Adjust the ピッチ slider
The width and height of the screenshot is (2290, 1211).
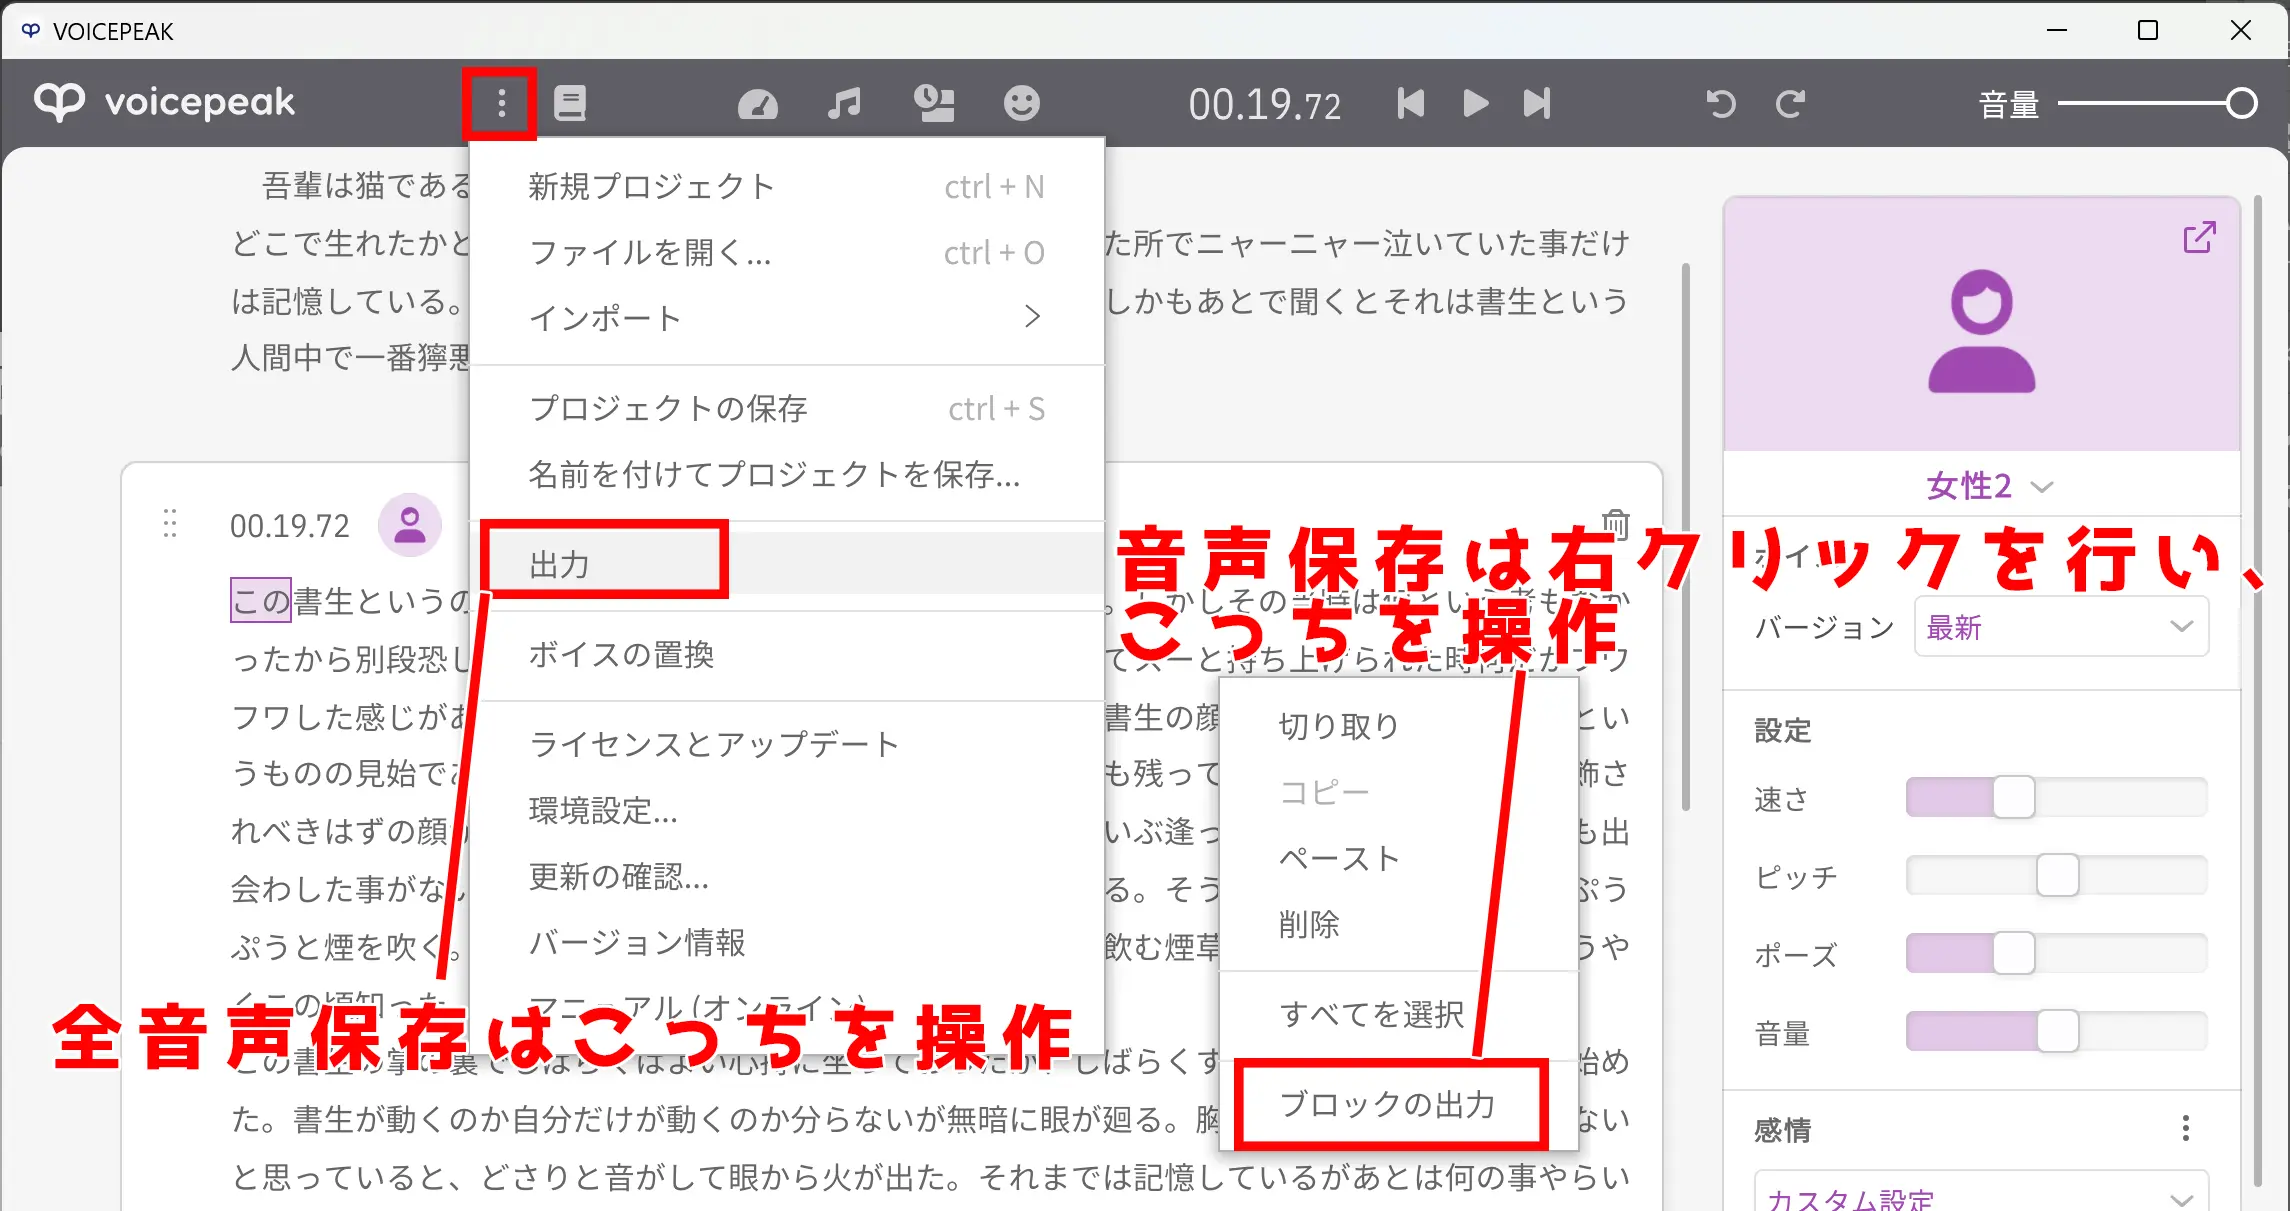[2057, 876]
